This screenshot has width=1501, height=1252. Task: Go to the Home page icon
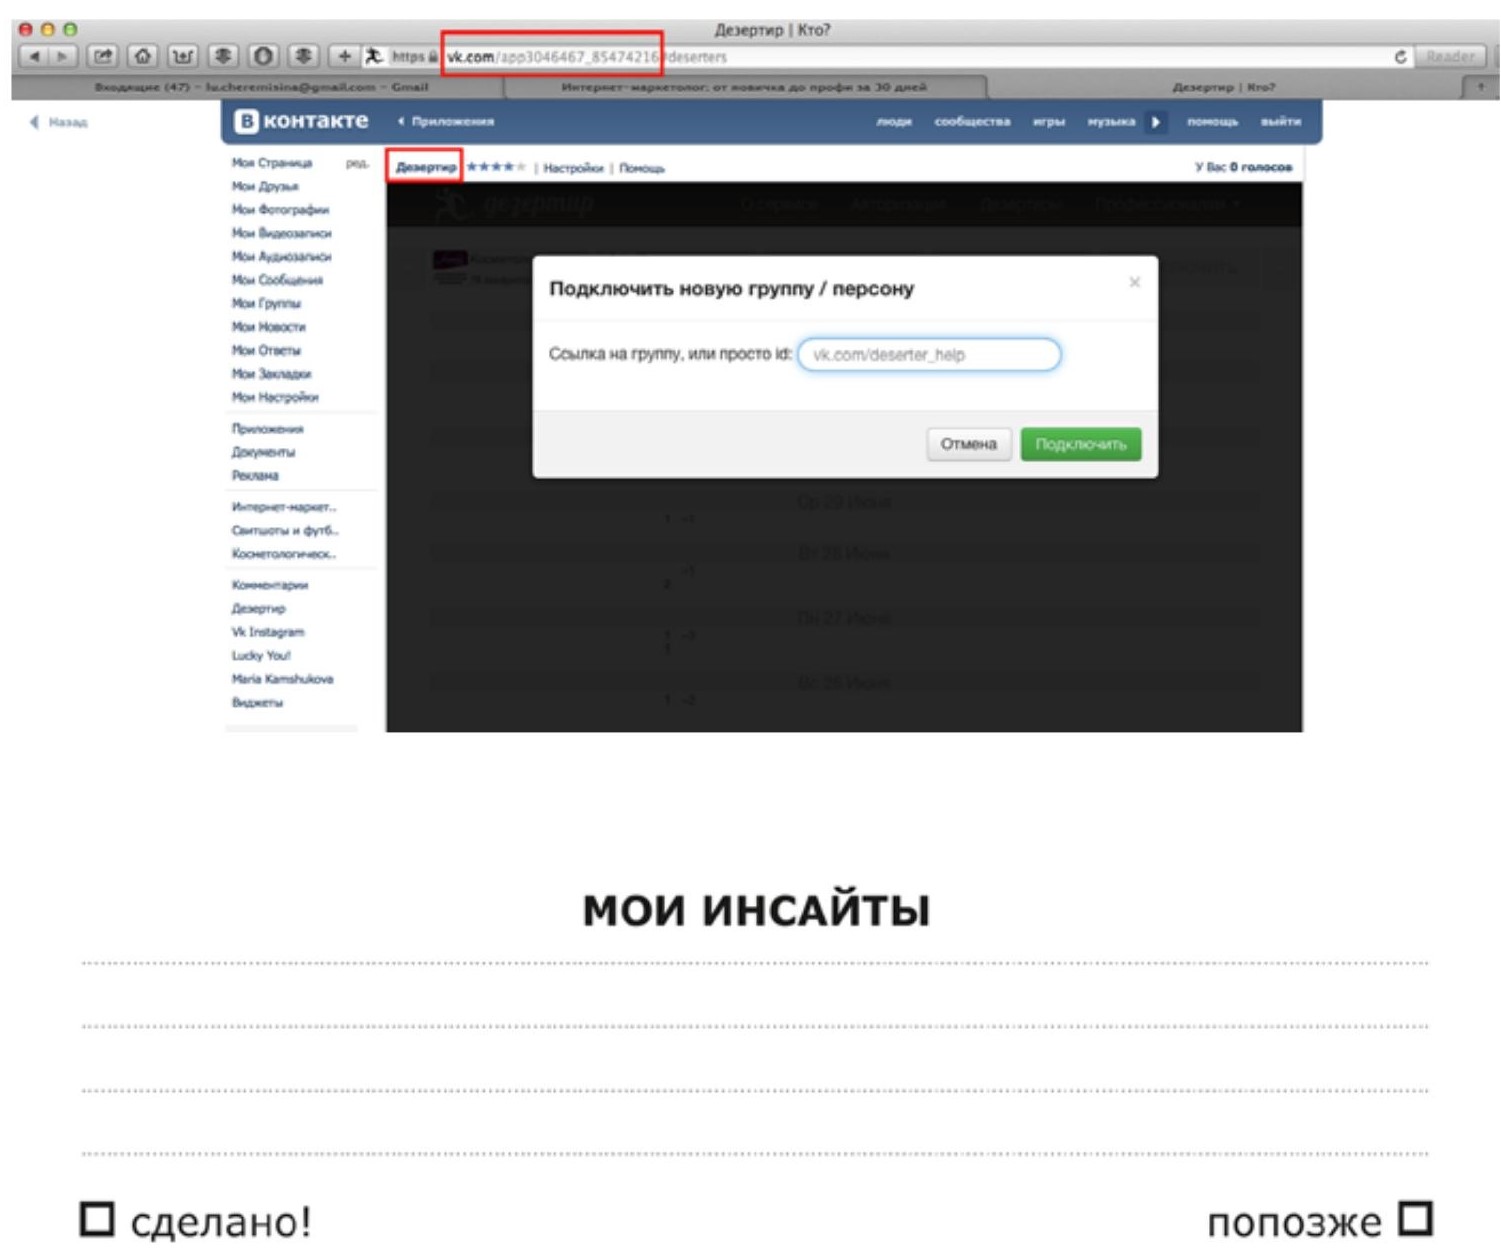[x=143, y=56]
